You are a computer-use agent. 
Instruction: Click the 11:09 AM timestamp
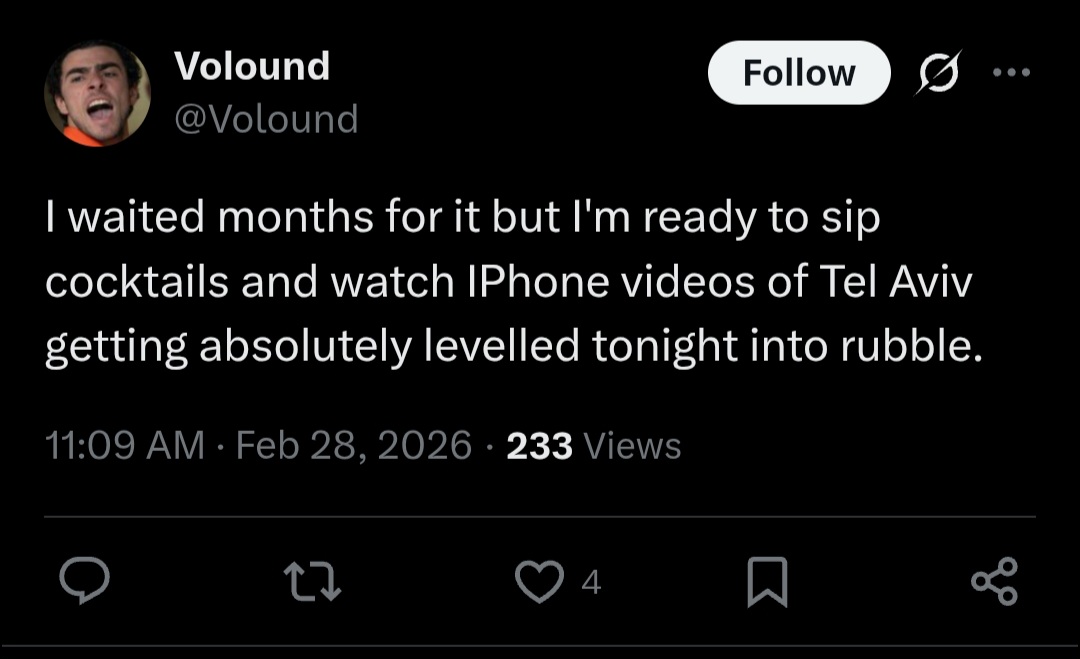(125, 445)
